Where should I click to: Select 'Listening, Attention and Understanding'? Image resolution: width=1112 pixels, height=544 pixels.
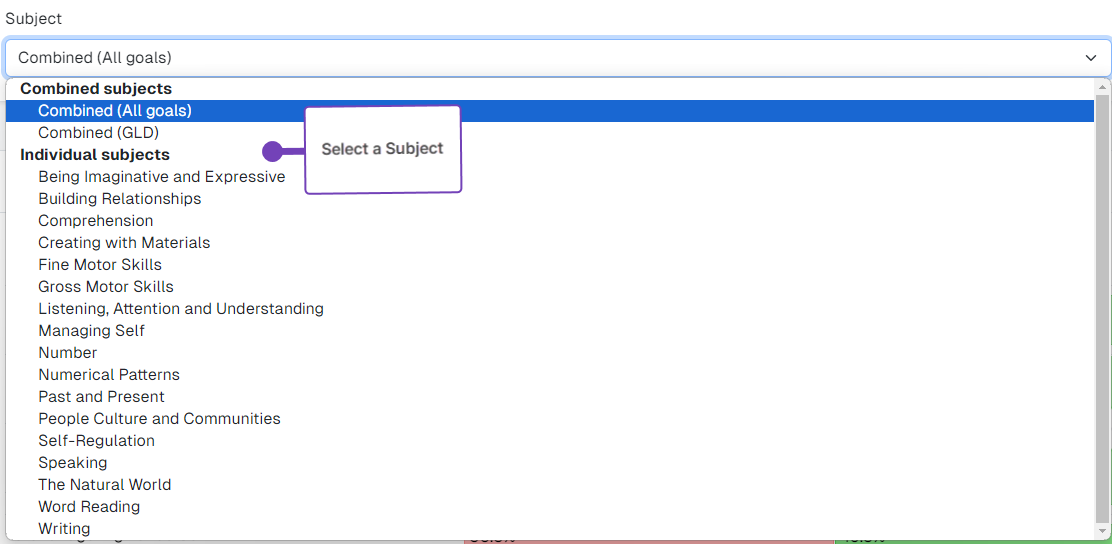point(180,309)
